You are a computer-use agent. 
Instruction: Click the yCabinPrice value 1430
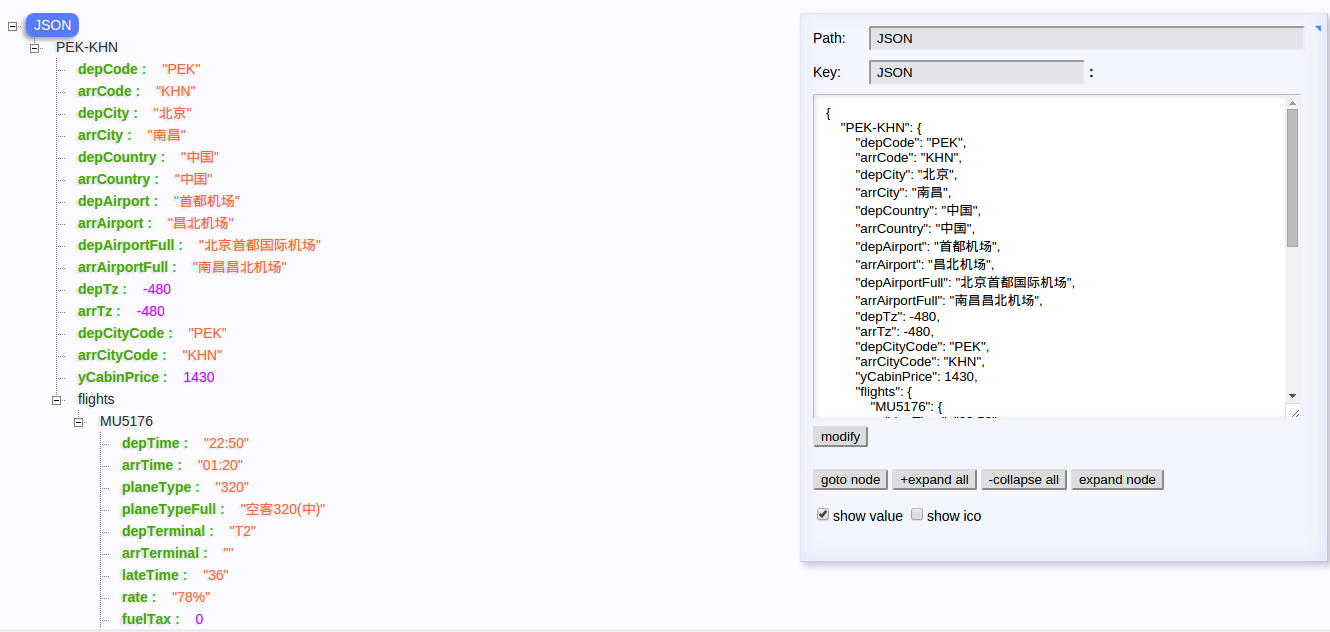(199, 377)
